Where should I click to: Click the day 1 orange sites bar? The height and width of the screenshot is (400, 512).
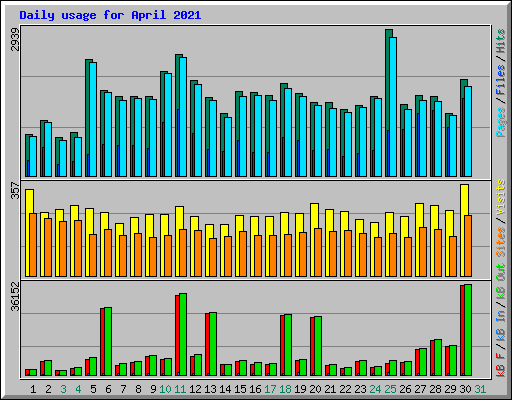click(33, 245)
